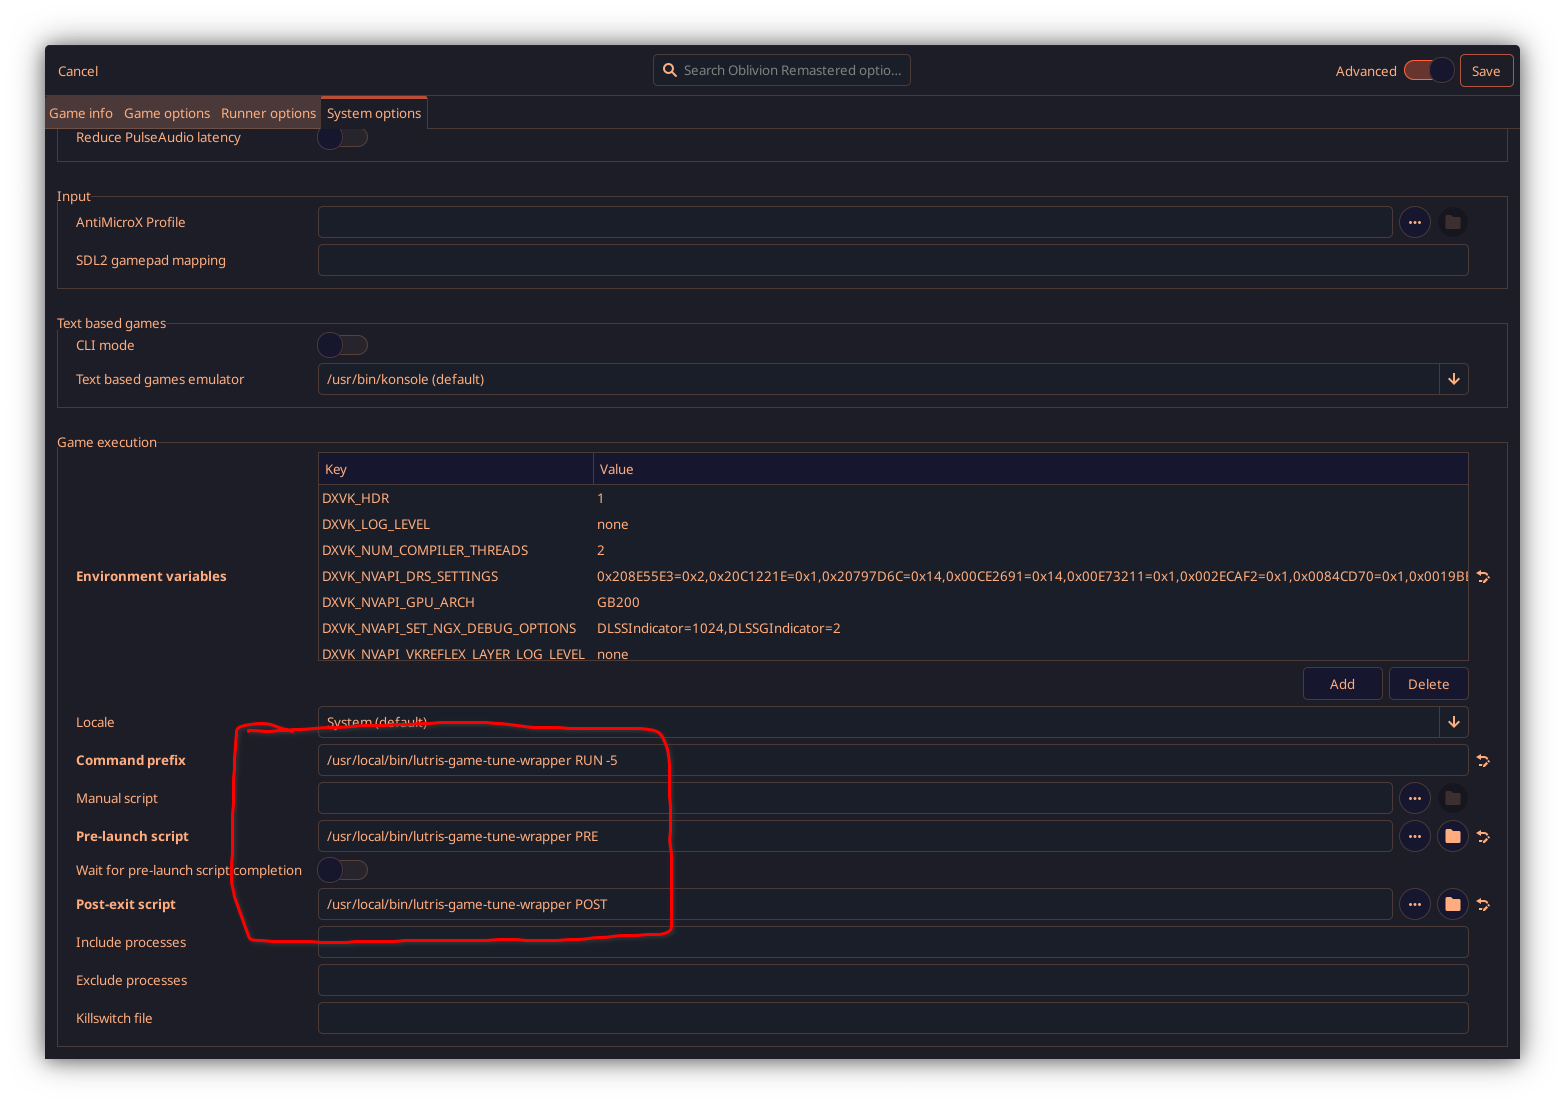This screenshot has width=1565, height=1104.
Task: Reset Environment variables to default
Action: (1483, 576)
